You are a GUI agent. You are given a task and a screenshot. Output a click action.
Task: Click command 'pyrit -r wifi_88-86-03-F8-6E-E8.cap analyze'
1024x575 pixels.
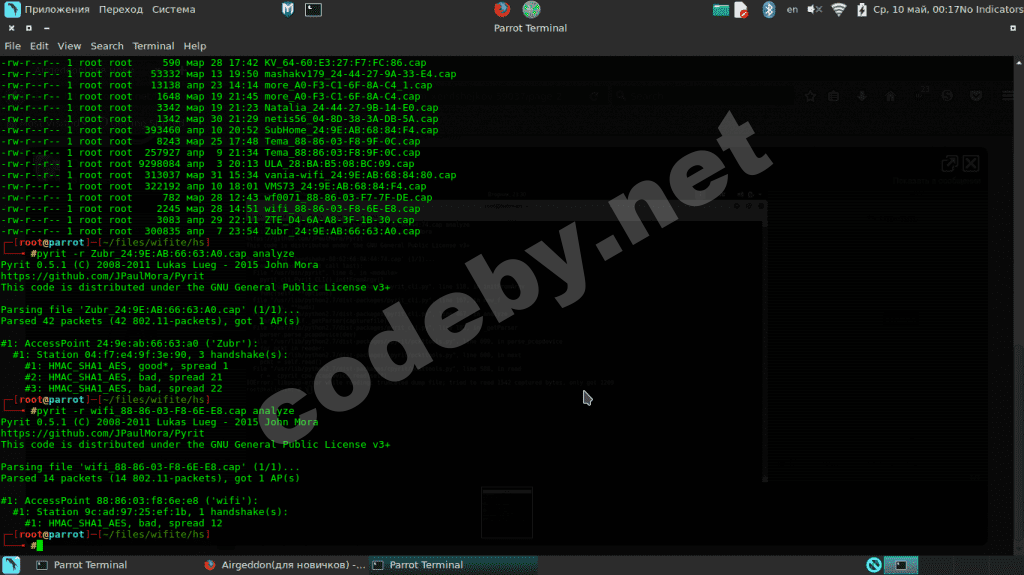[165, 411]
